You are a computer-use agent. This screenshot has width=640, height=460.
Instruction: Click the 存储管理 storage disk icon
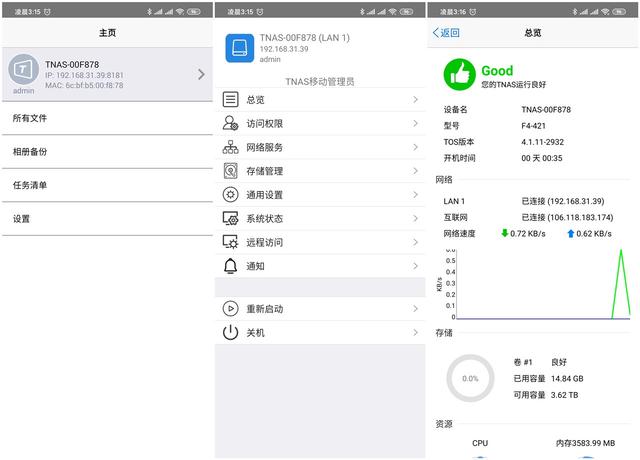tap(231, 171)
